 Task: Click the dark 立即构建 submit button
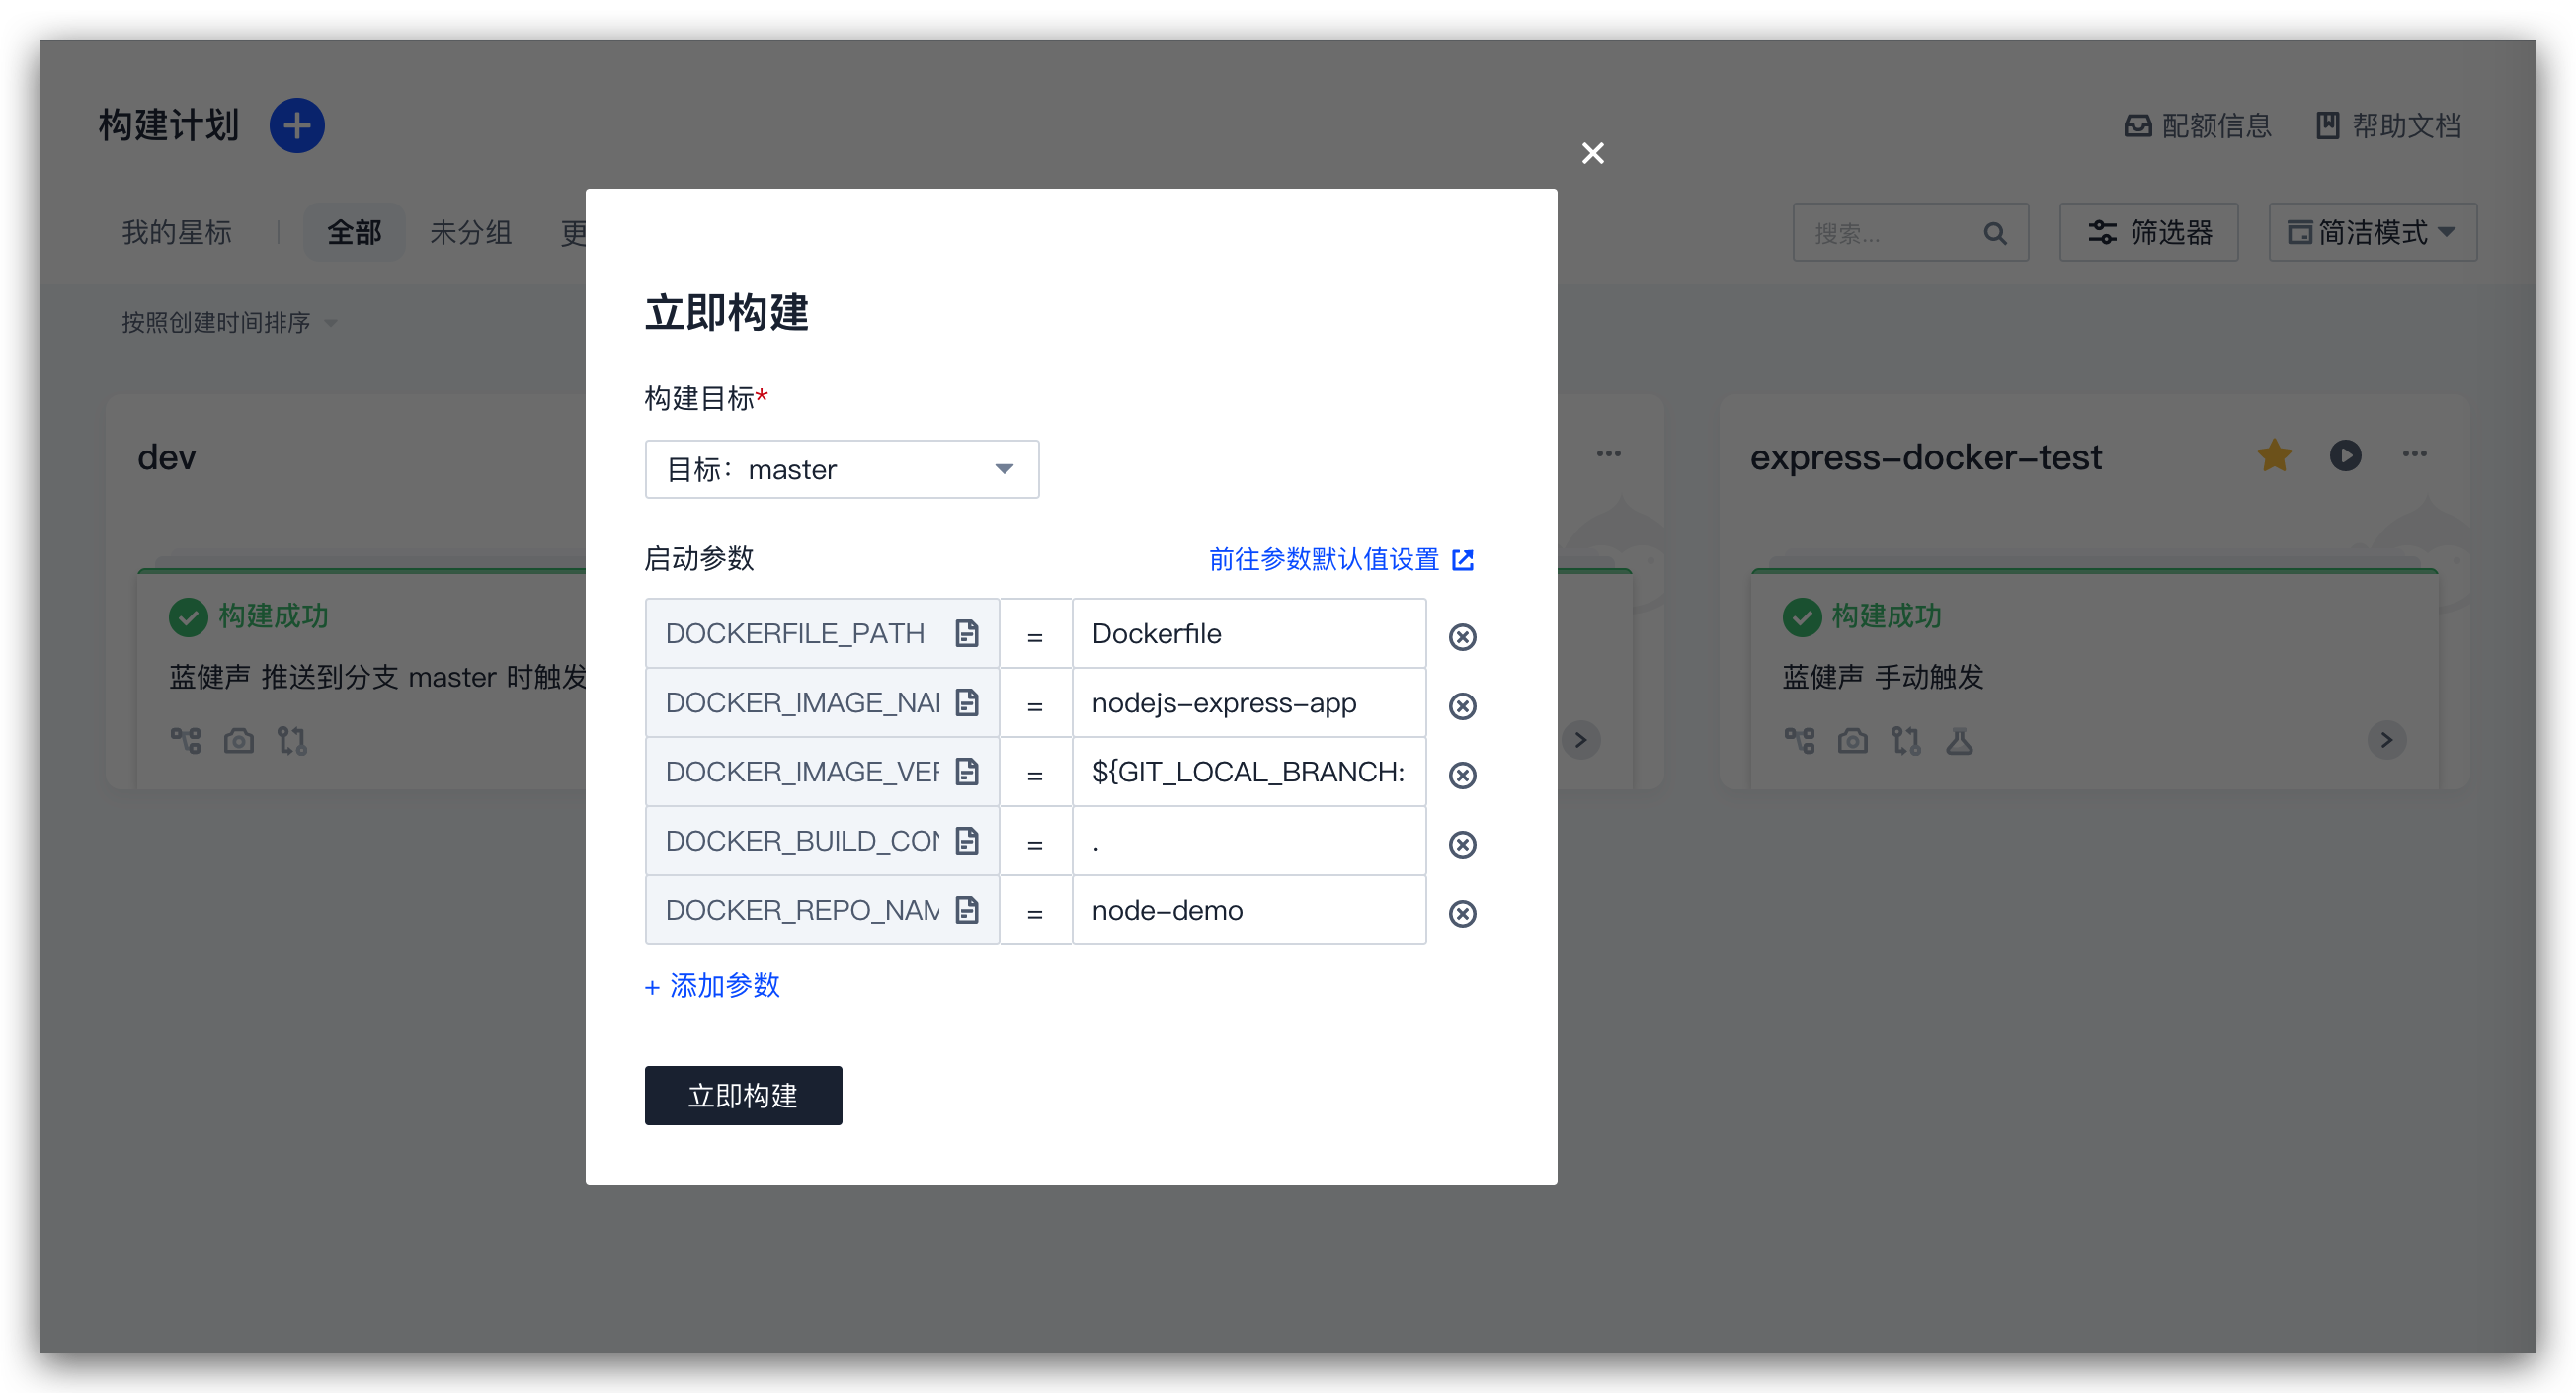coord(743,1095)
